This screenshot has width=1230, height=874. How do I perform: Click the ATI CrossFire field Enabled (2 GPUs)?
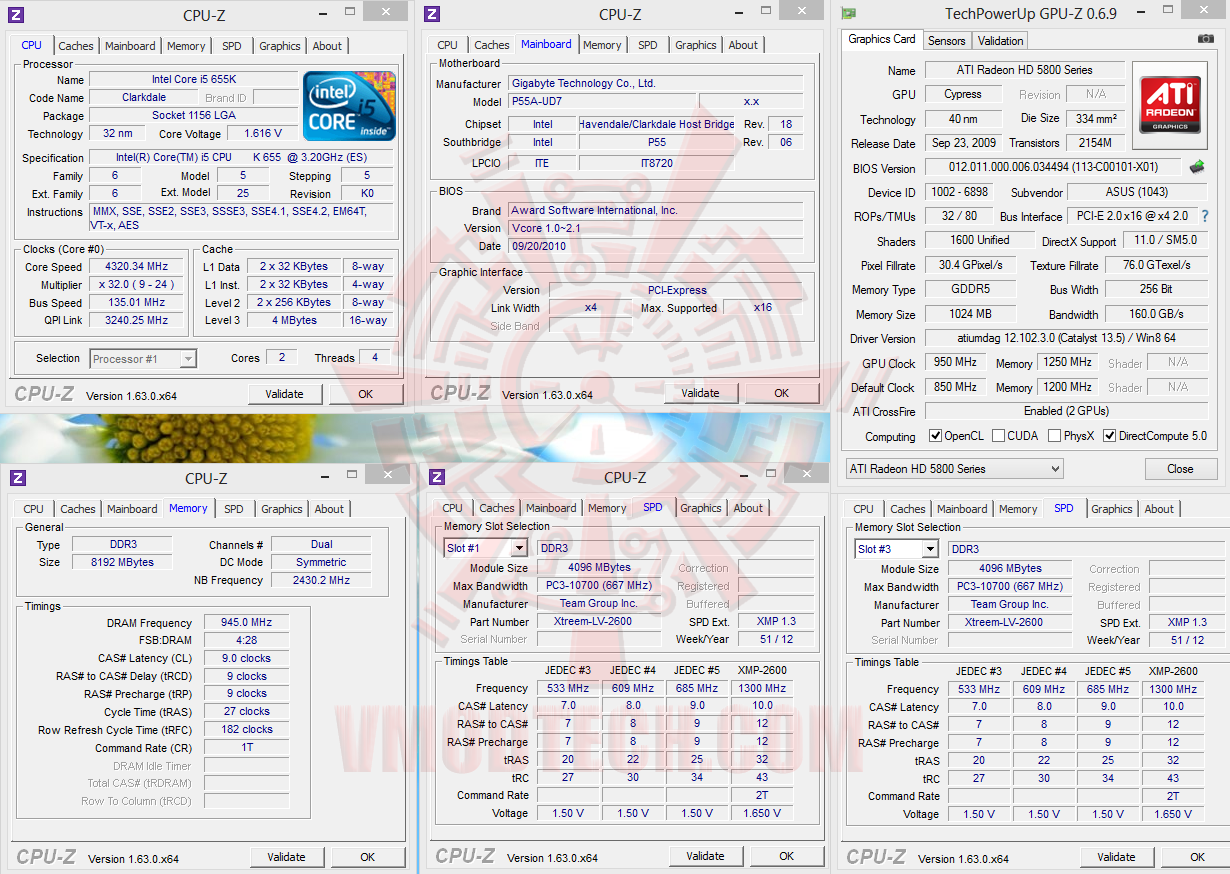coord(1066,411)
